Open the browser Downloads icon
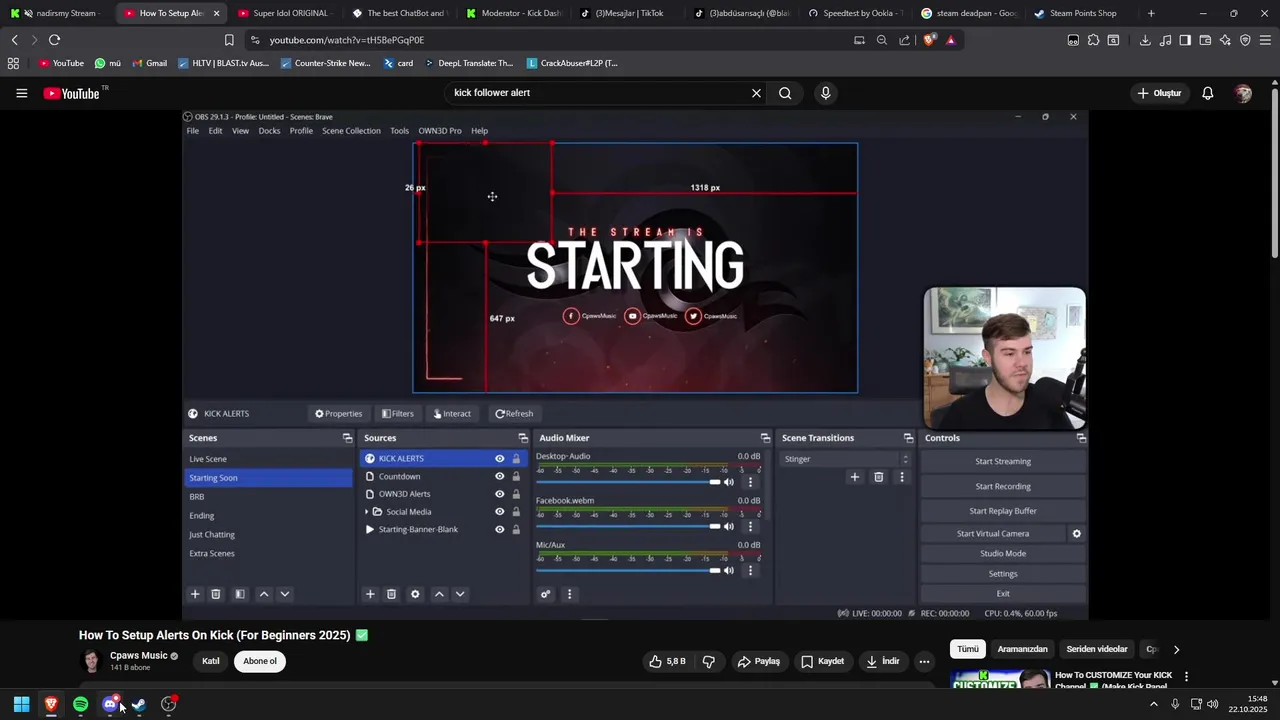Viewport: 1280px width, 720px height. (x=1145, y=40)
